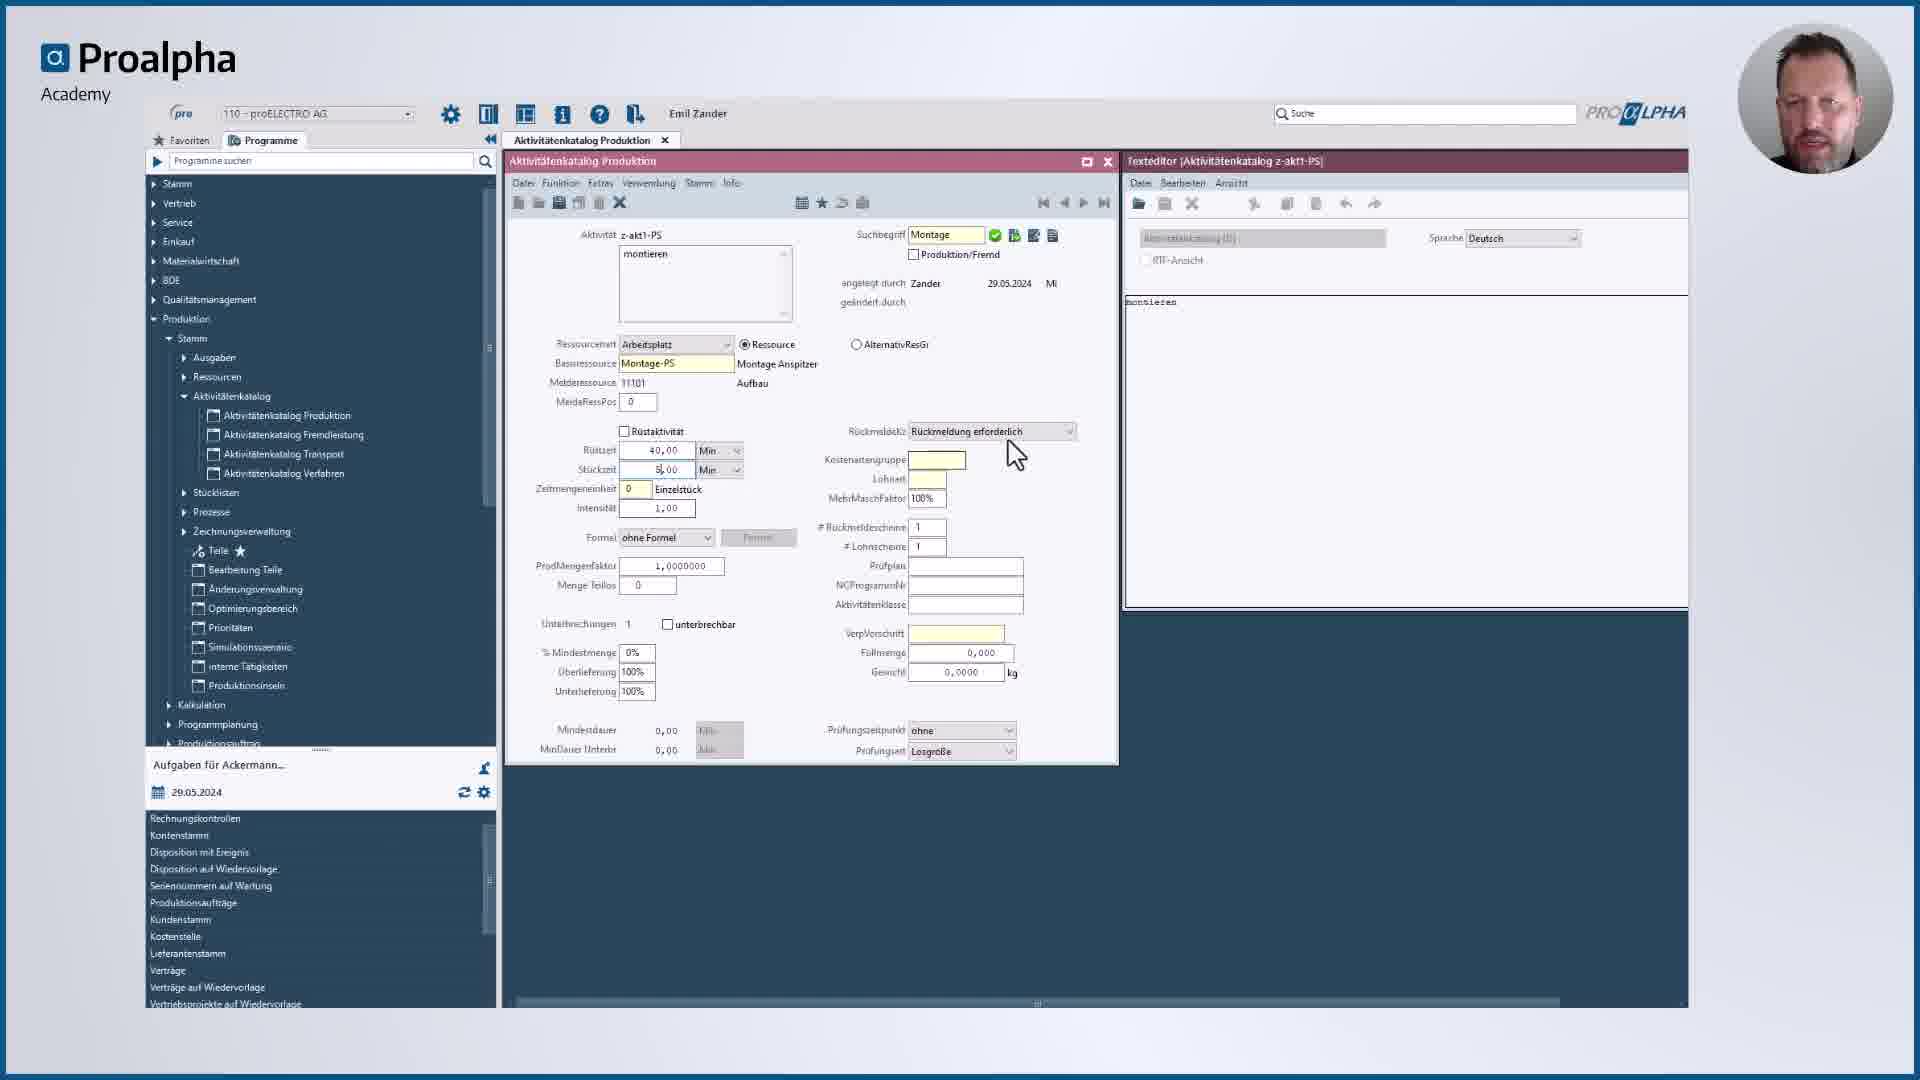Open the Formel ohne Formel dropdown

click(x=666, y=538)
